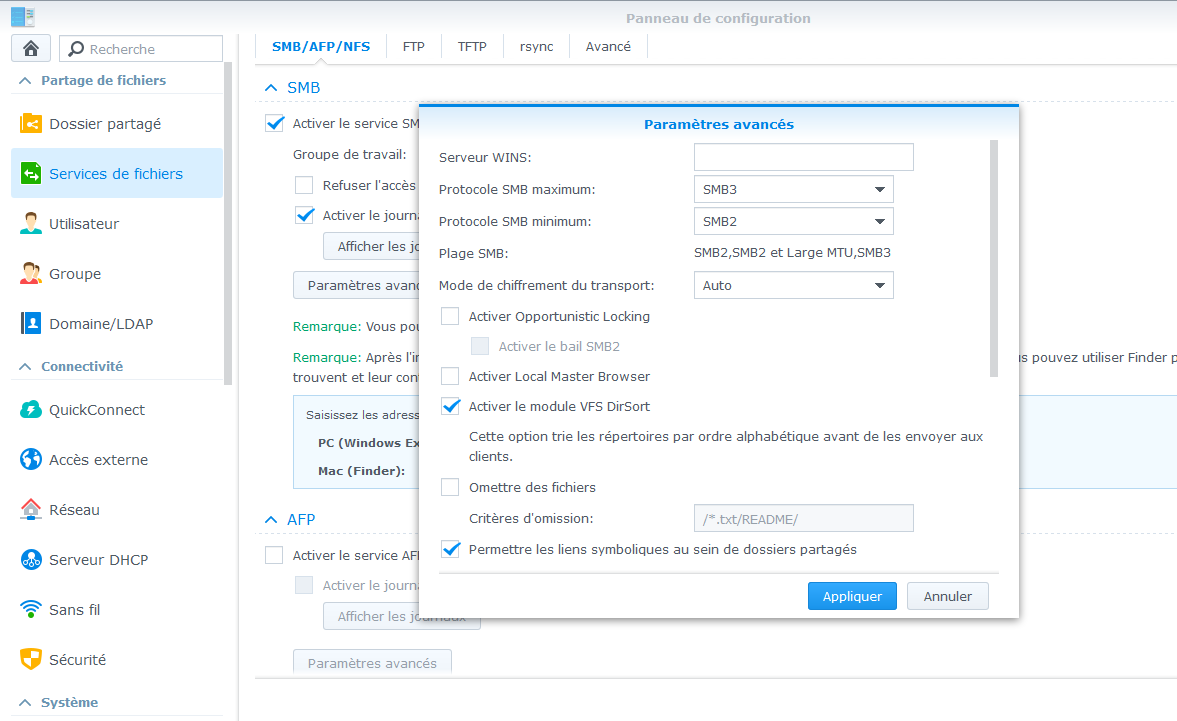Click SMB Paramètres avancés button
Viewport: 1177px width, 721px height.
coord(357,285)
